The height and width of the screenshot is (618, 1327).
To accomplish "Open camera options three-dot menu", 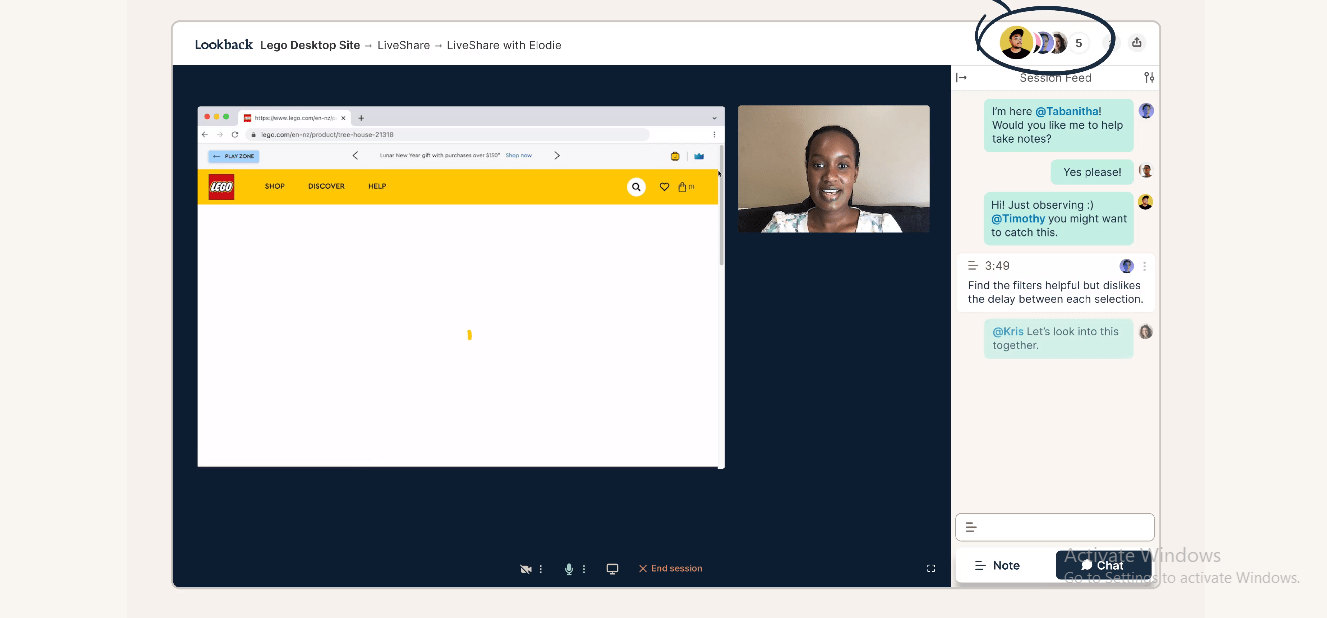I will coord(541,569).
